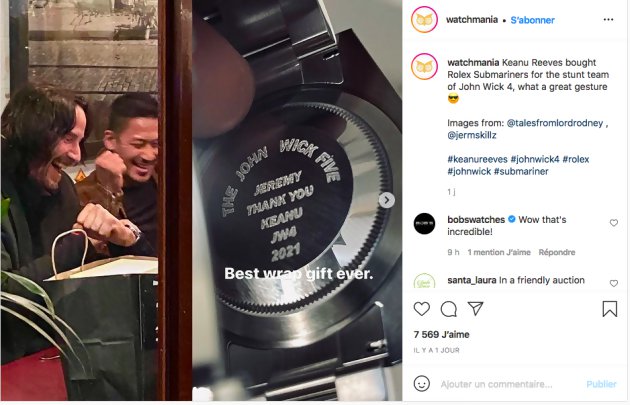Open the emoji picker smiley icon
This screenshot has height=405, width=630.
[x=421, y=384]
